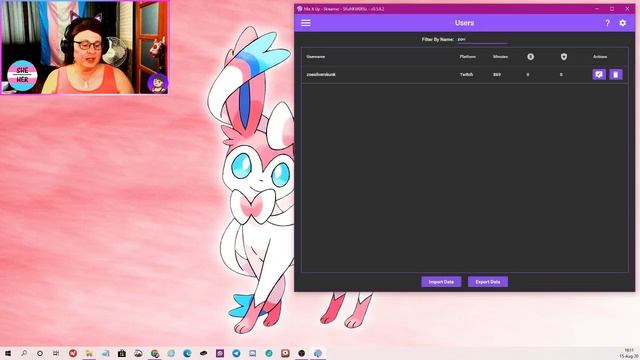Screen dimensions: 640x360
Task: Open Microsoft Edge from the taskbar
Action: coord(187,353)
